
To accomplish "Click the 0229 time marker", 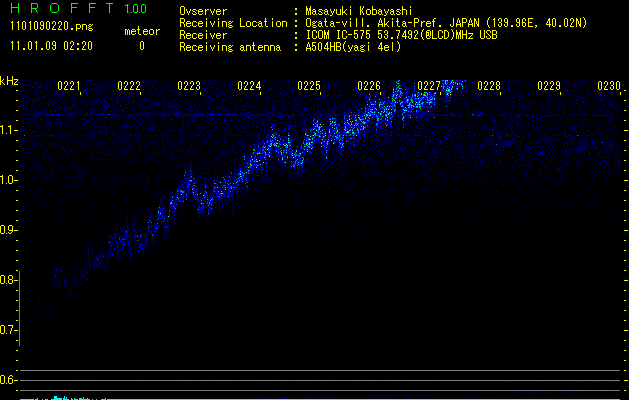I will (549, 86).
